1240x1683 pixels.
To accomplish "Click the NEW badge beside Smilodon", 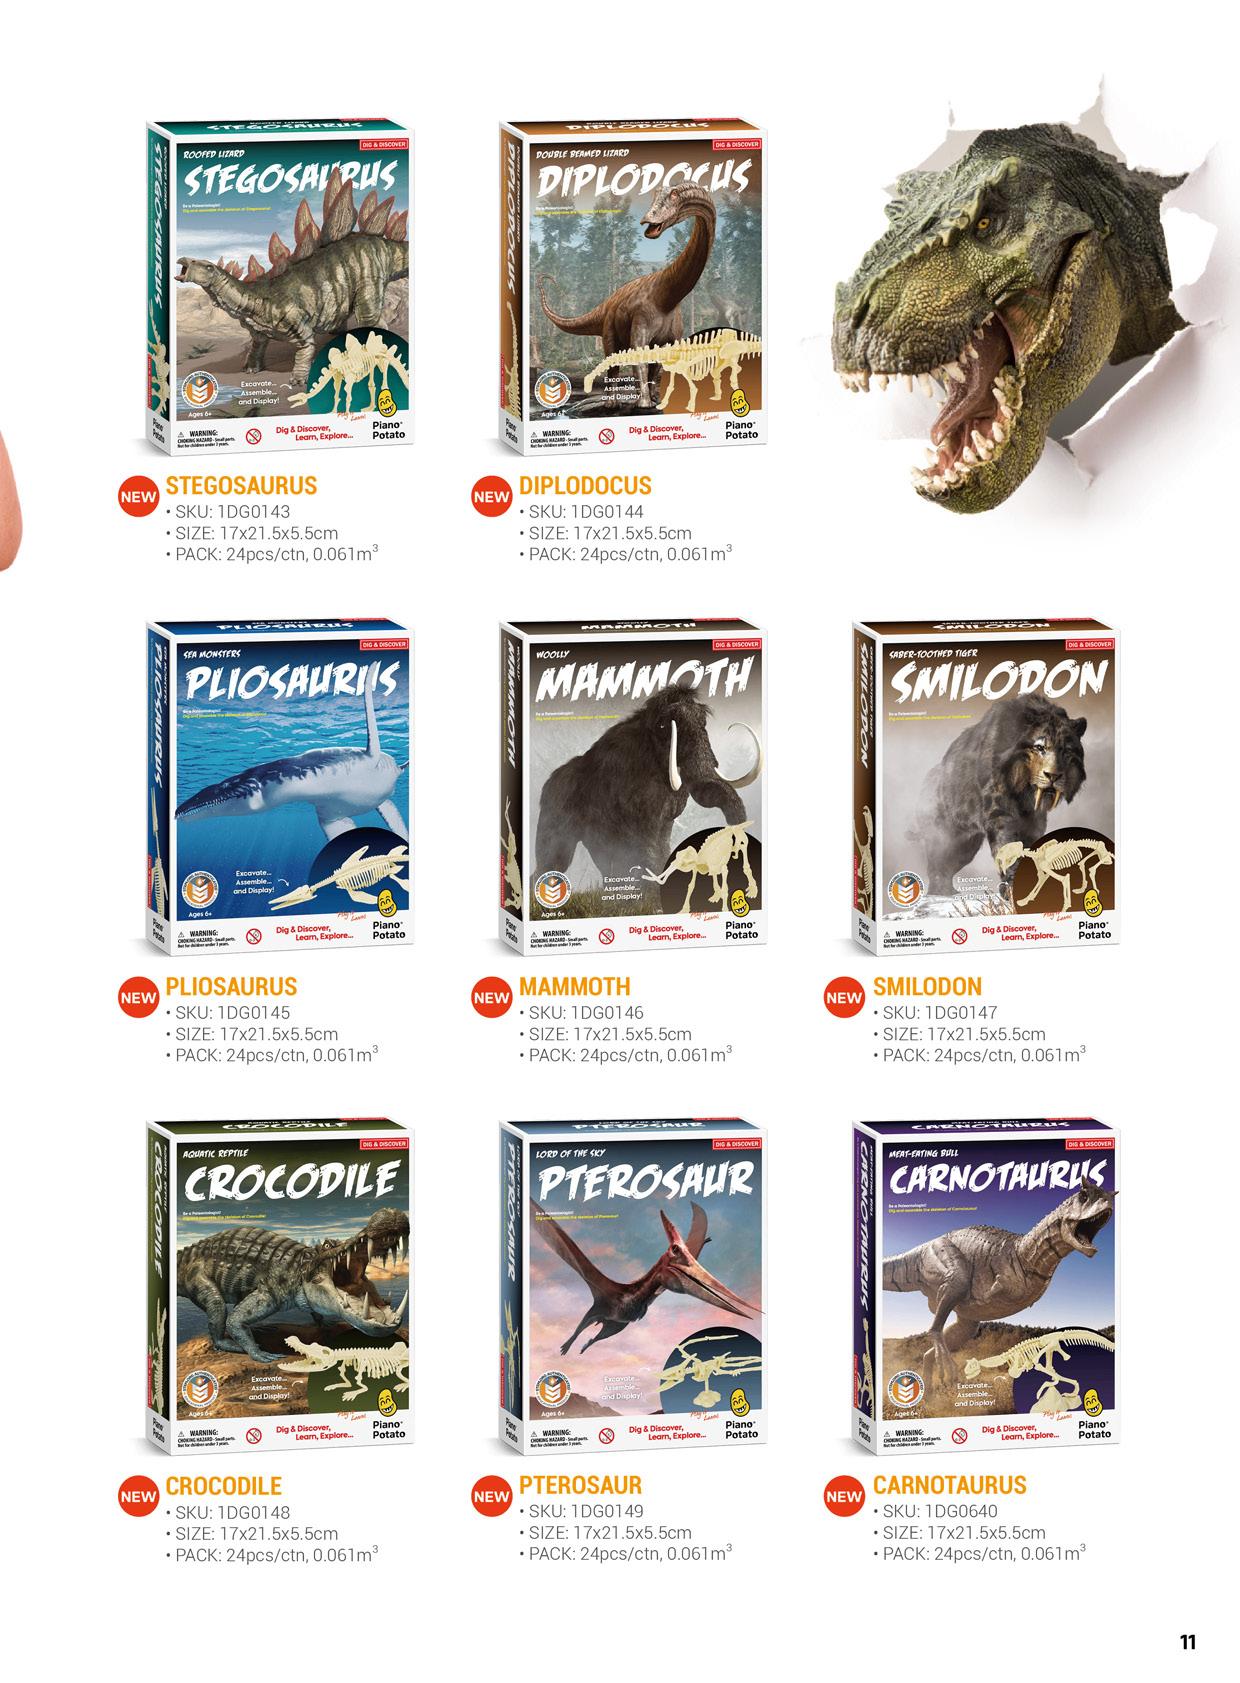I will 844,997.
